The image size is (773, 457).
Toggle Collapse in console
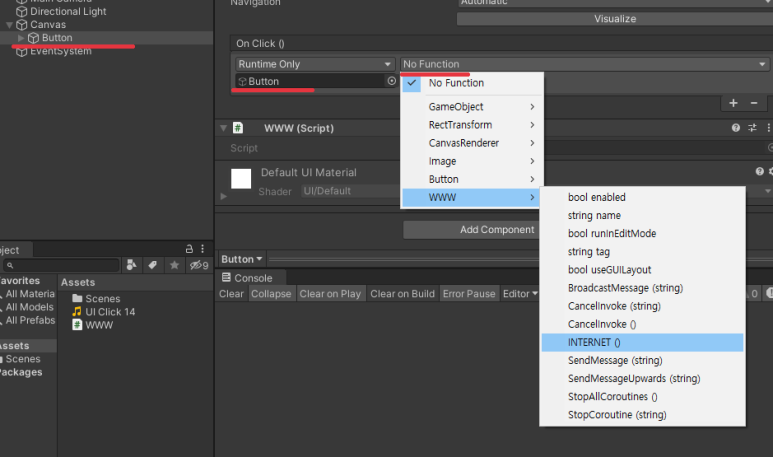[271, 294]
